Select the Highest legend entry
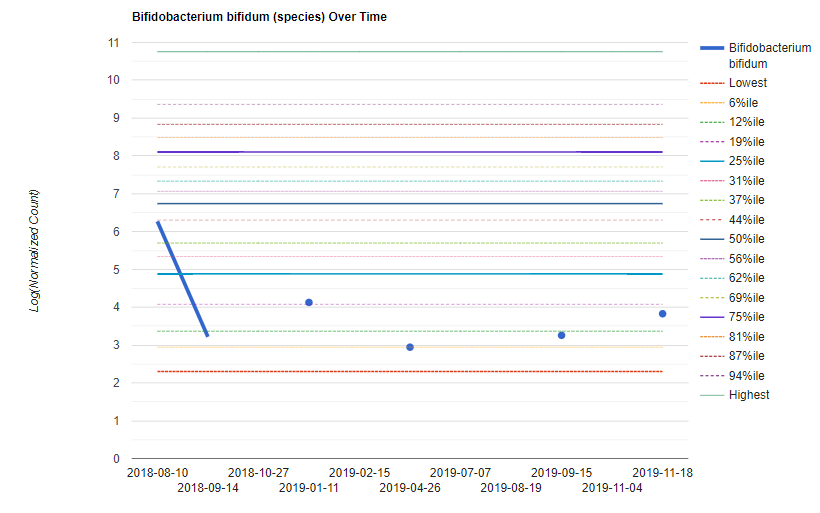 click(x=749, y=395)
